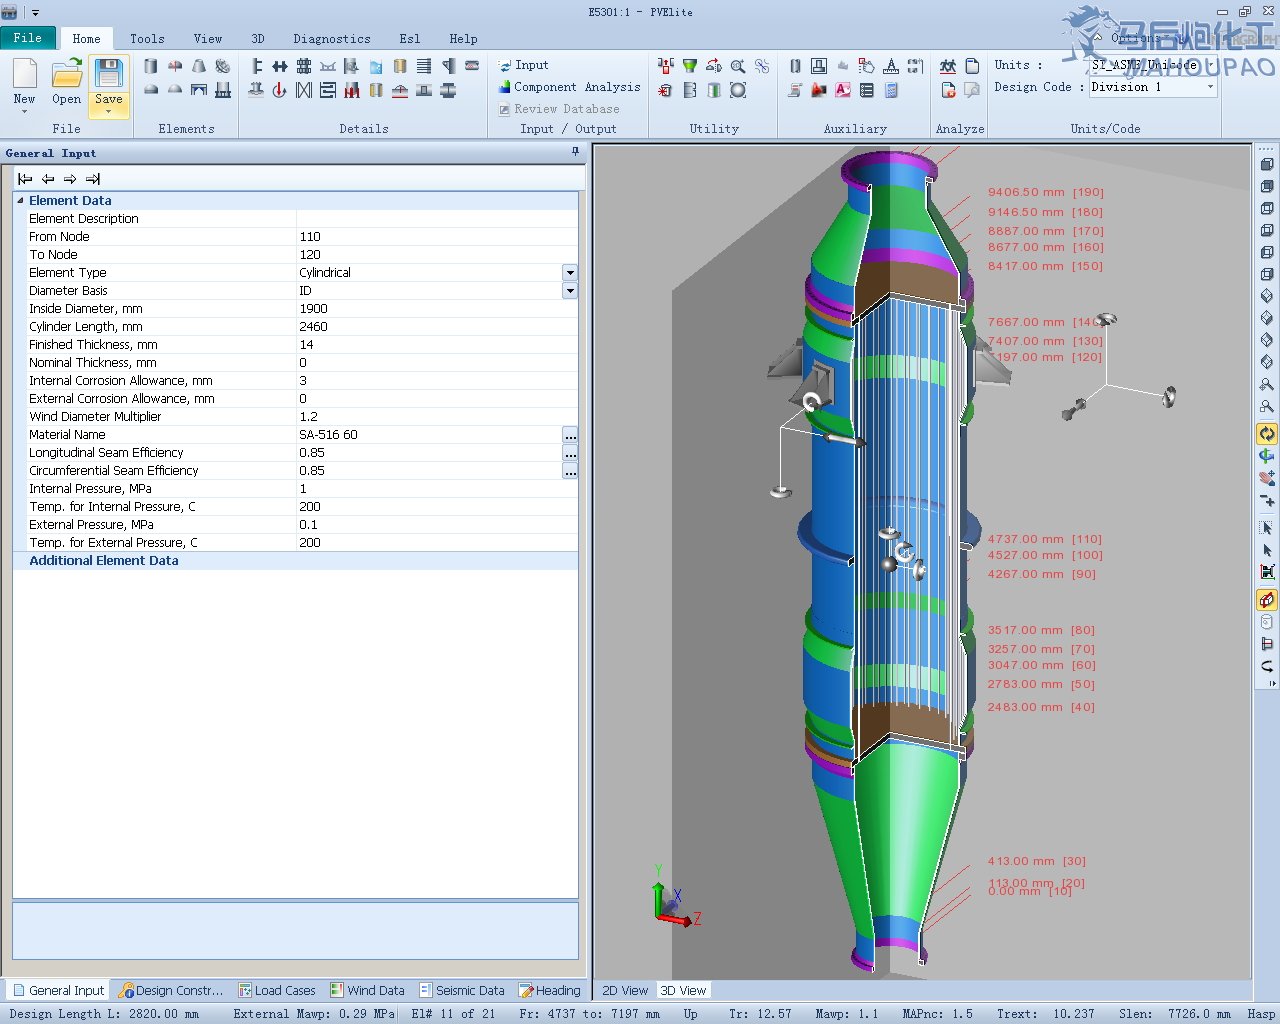Open the Analyze run icon
This screenshot has width=1280, height=1024.
pos(948,66)
